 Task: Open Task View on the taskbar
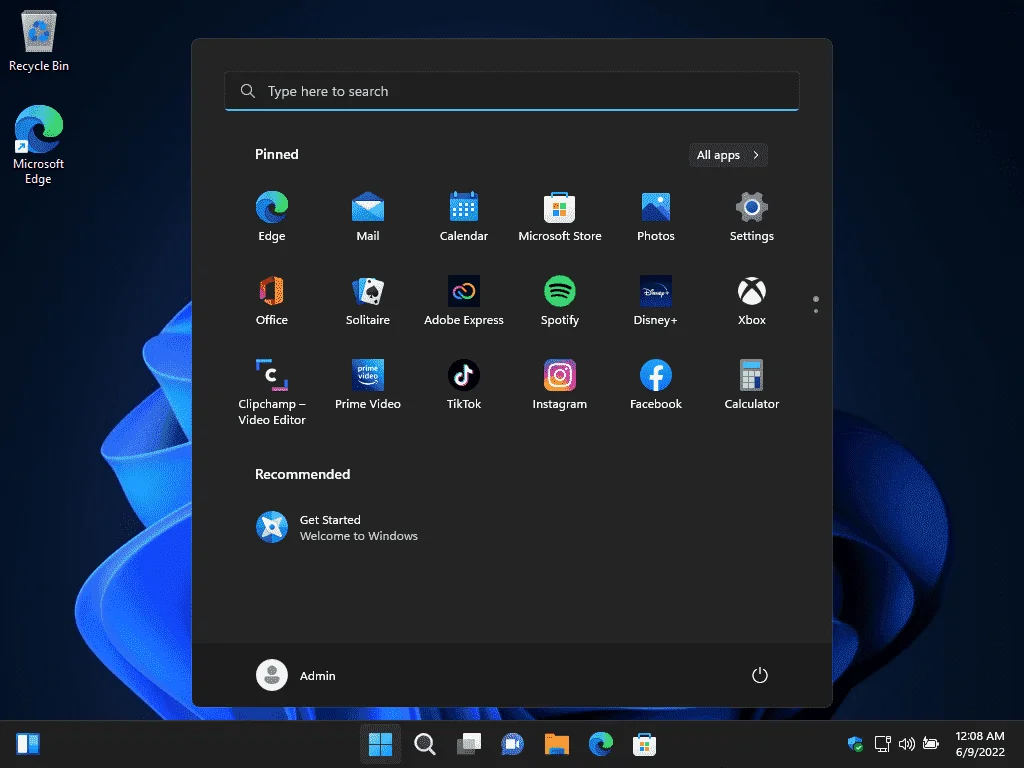[x=468, y=744]
